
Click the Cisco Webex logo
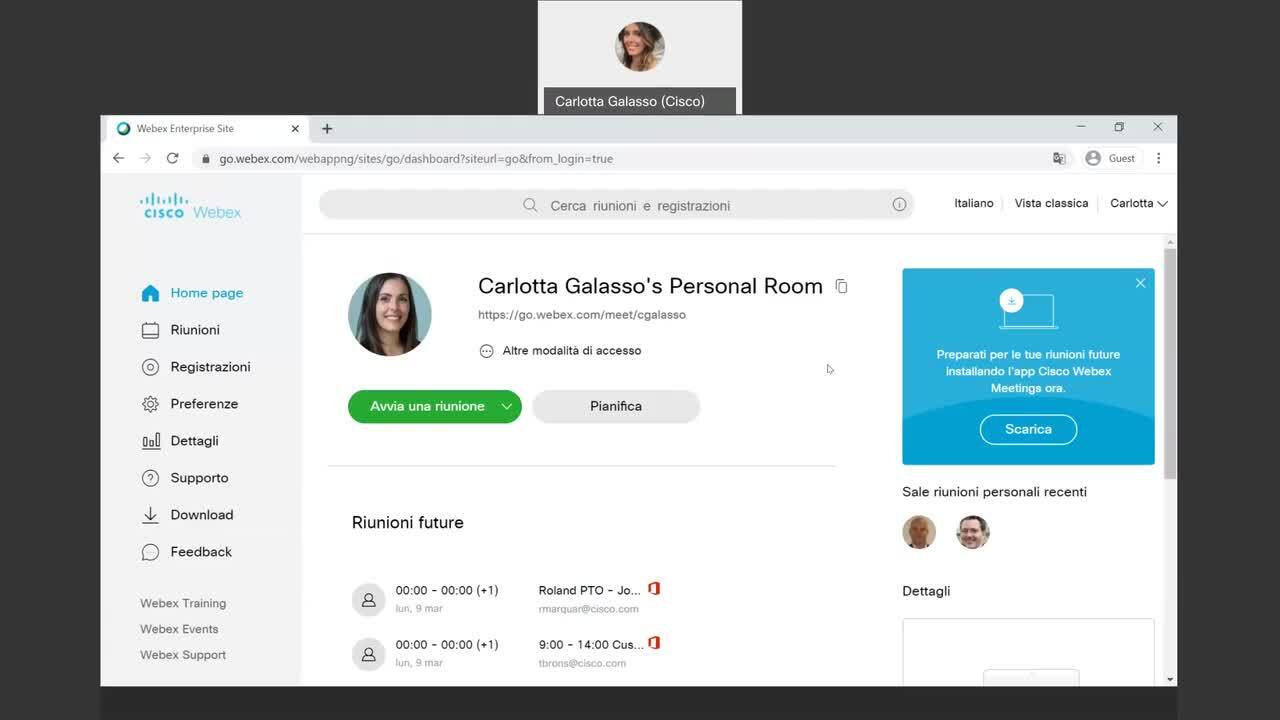pos(190,206)
